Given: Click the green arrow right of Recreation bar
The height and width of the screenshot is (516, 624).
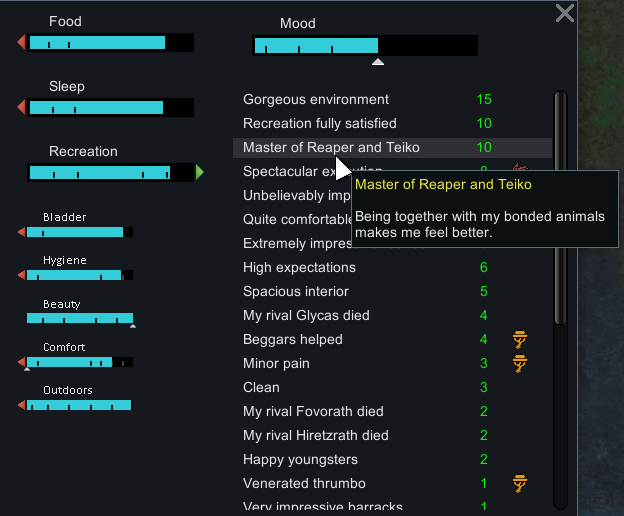Looking at the screenshot, I should click(200, 172).
